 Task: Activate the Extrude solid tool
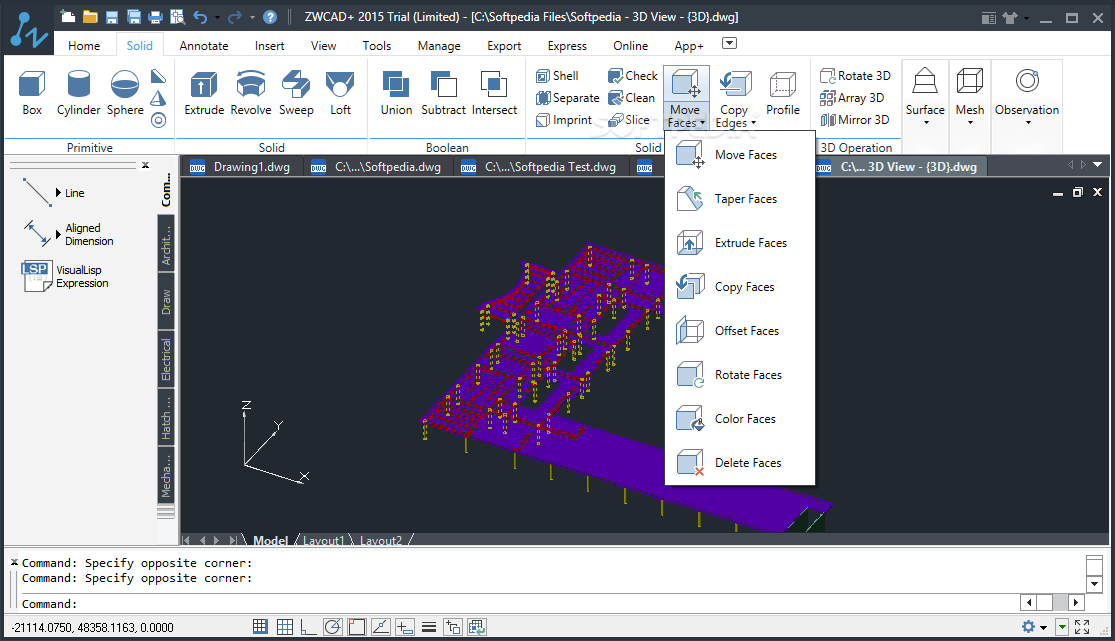click(204, 93)
